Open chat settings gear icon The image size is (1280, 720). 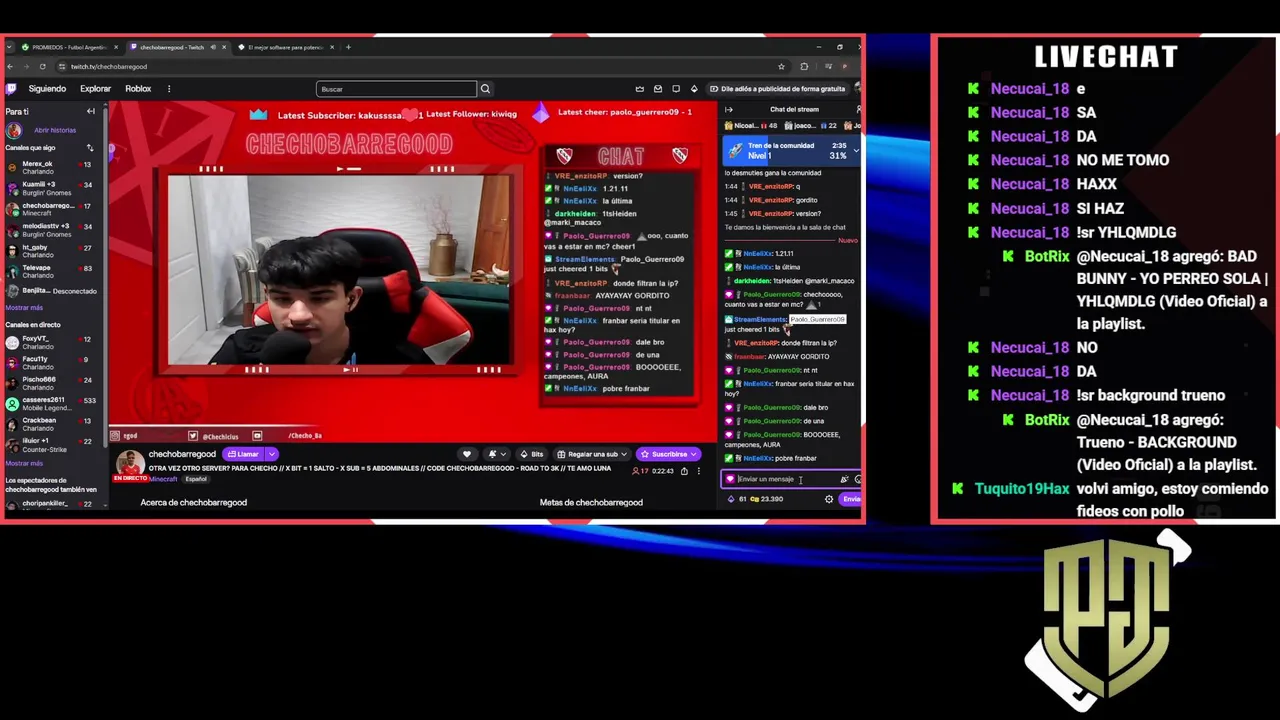tap(829, 499)
